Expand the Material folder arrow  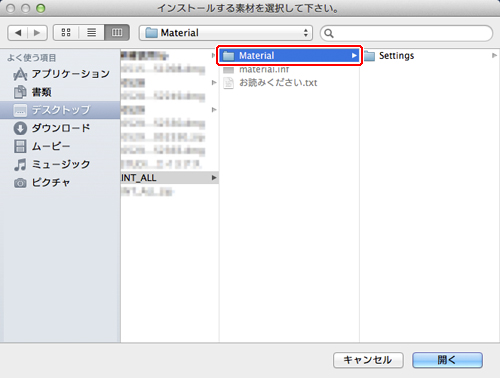coord(354,56)
